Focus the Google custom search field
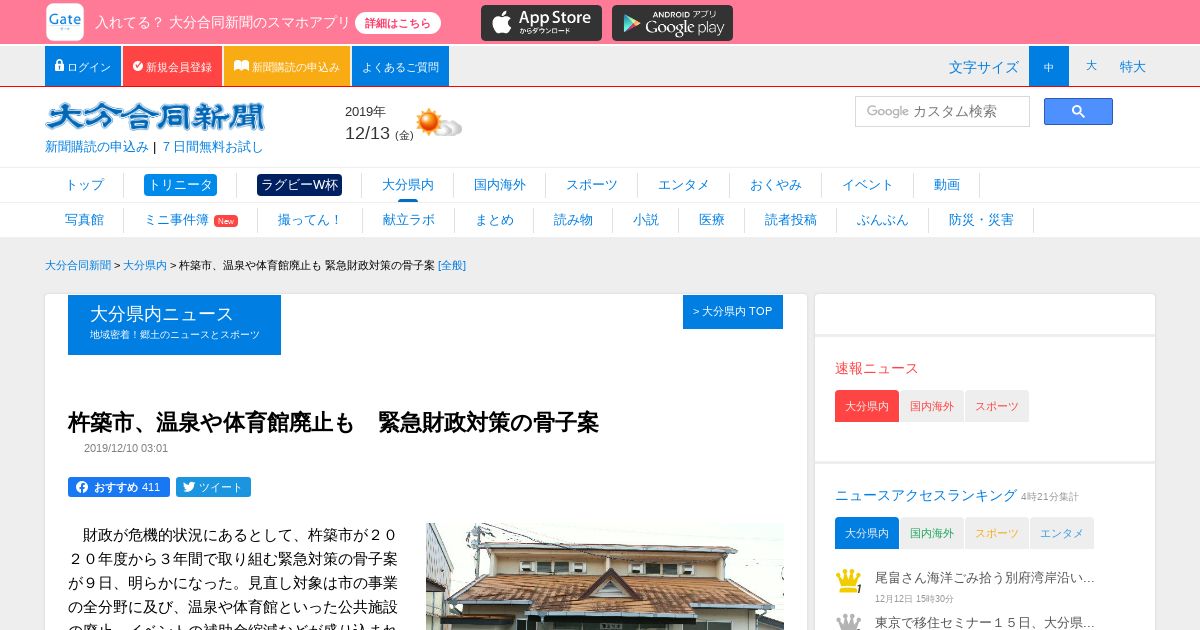The height and width of the screenshot is (630, 1200). (x=942, y=111)
